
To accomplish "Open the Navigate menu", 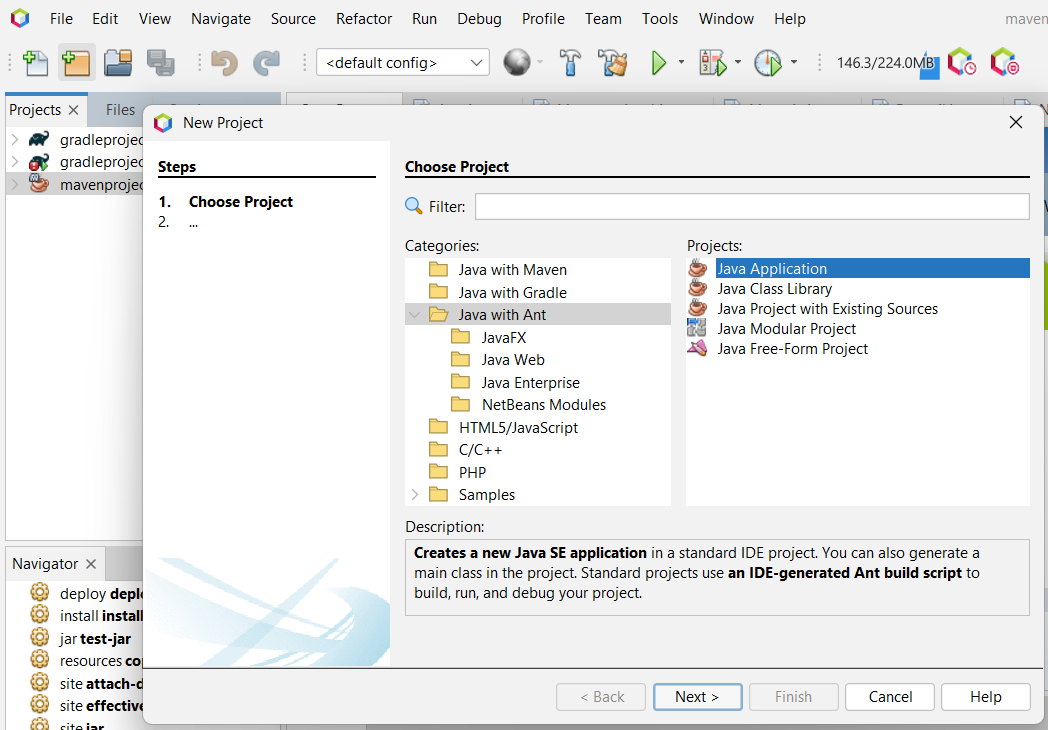I will click(221, 19).
